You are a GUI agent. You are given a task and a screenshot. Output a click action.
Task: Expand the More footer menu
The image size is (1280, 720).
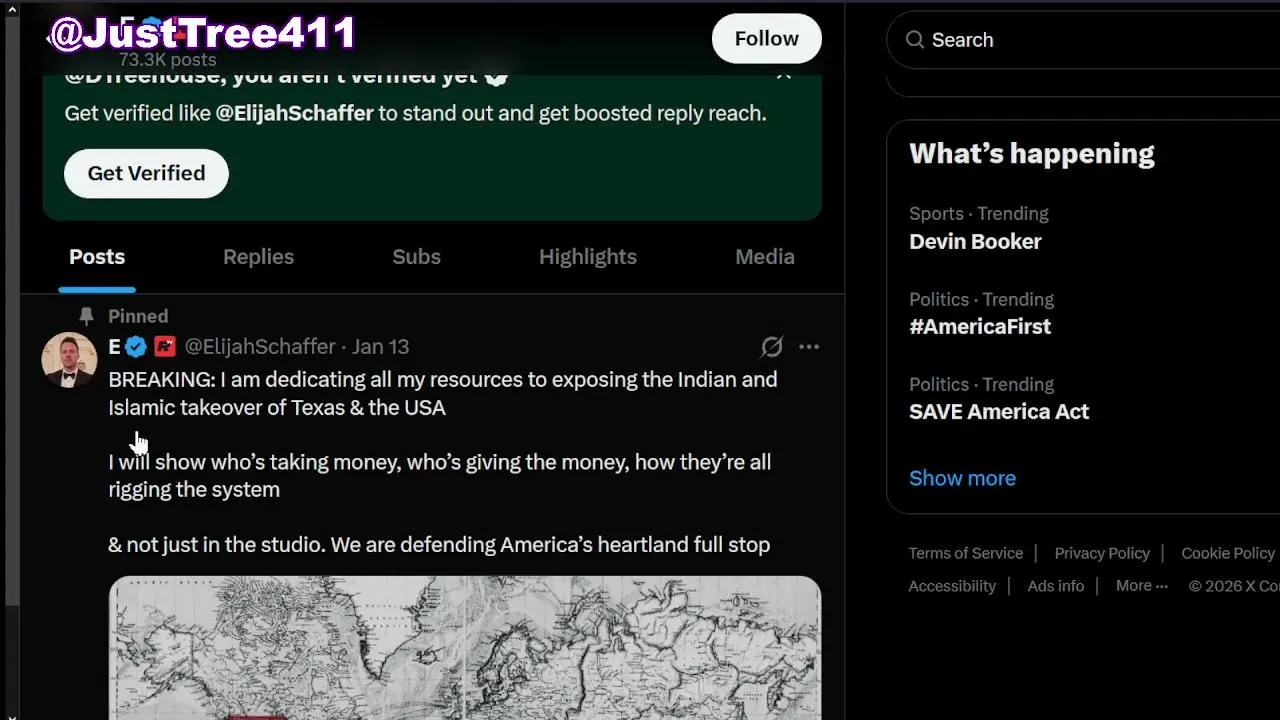1141,586
